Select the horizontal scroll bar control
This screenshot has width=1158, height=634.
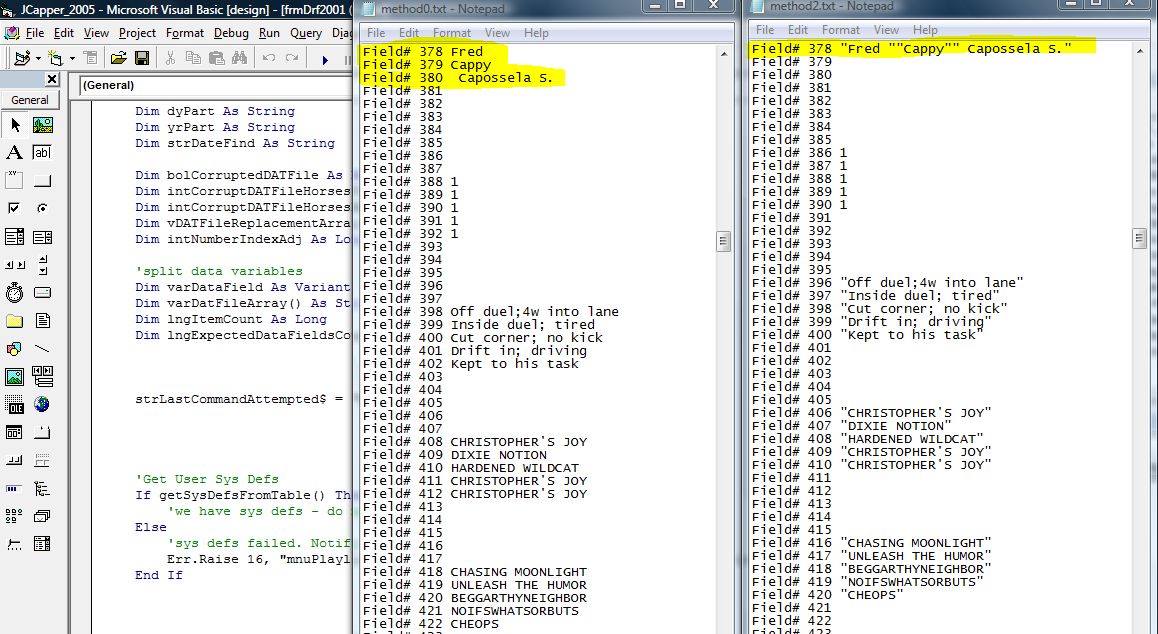14,265
